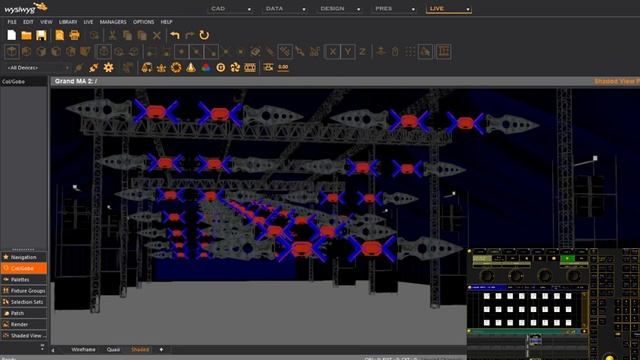Undo the last action with the arrow icon

[175, 36]
